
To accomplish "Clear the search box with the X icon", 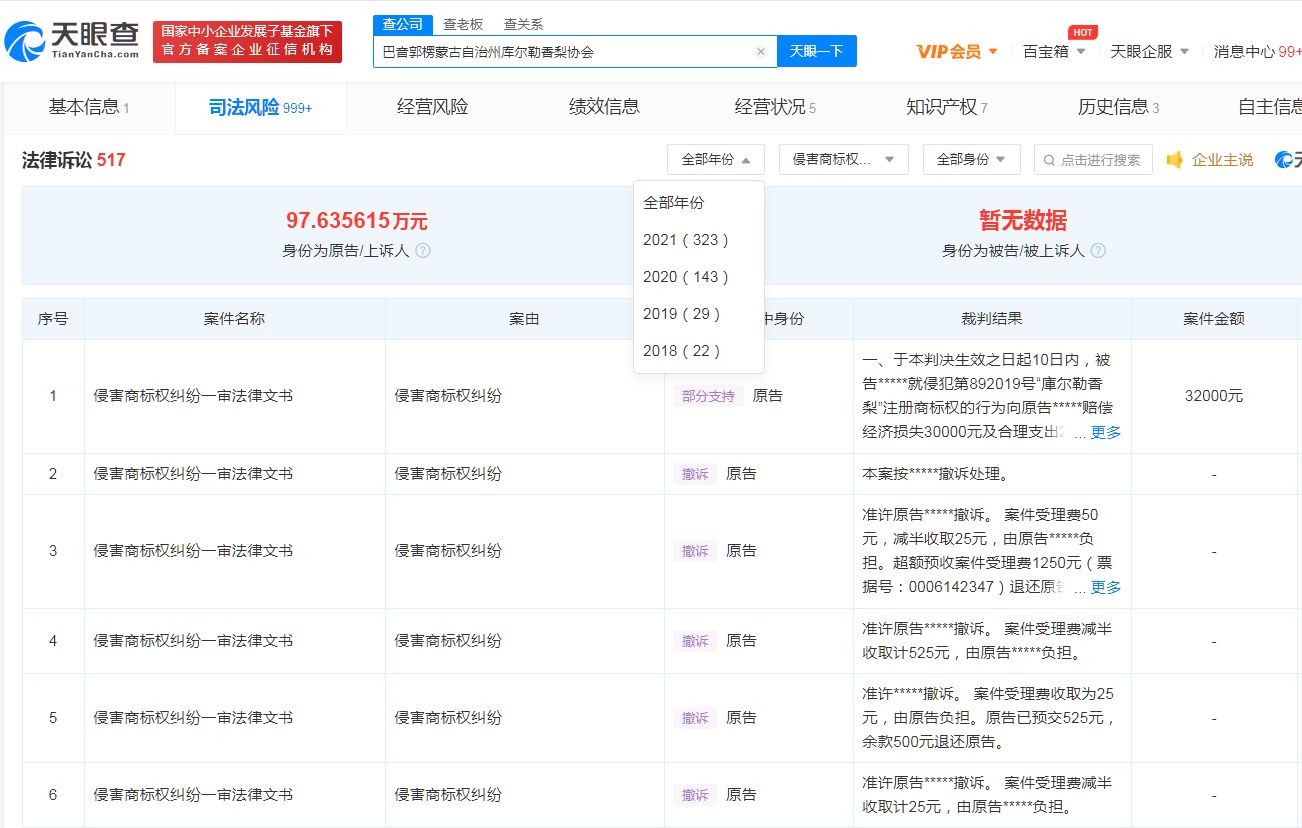I will click(760, 51).
